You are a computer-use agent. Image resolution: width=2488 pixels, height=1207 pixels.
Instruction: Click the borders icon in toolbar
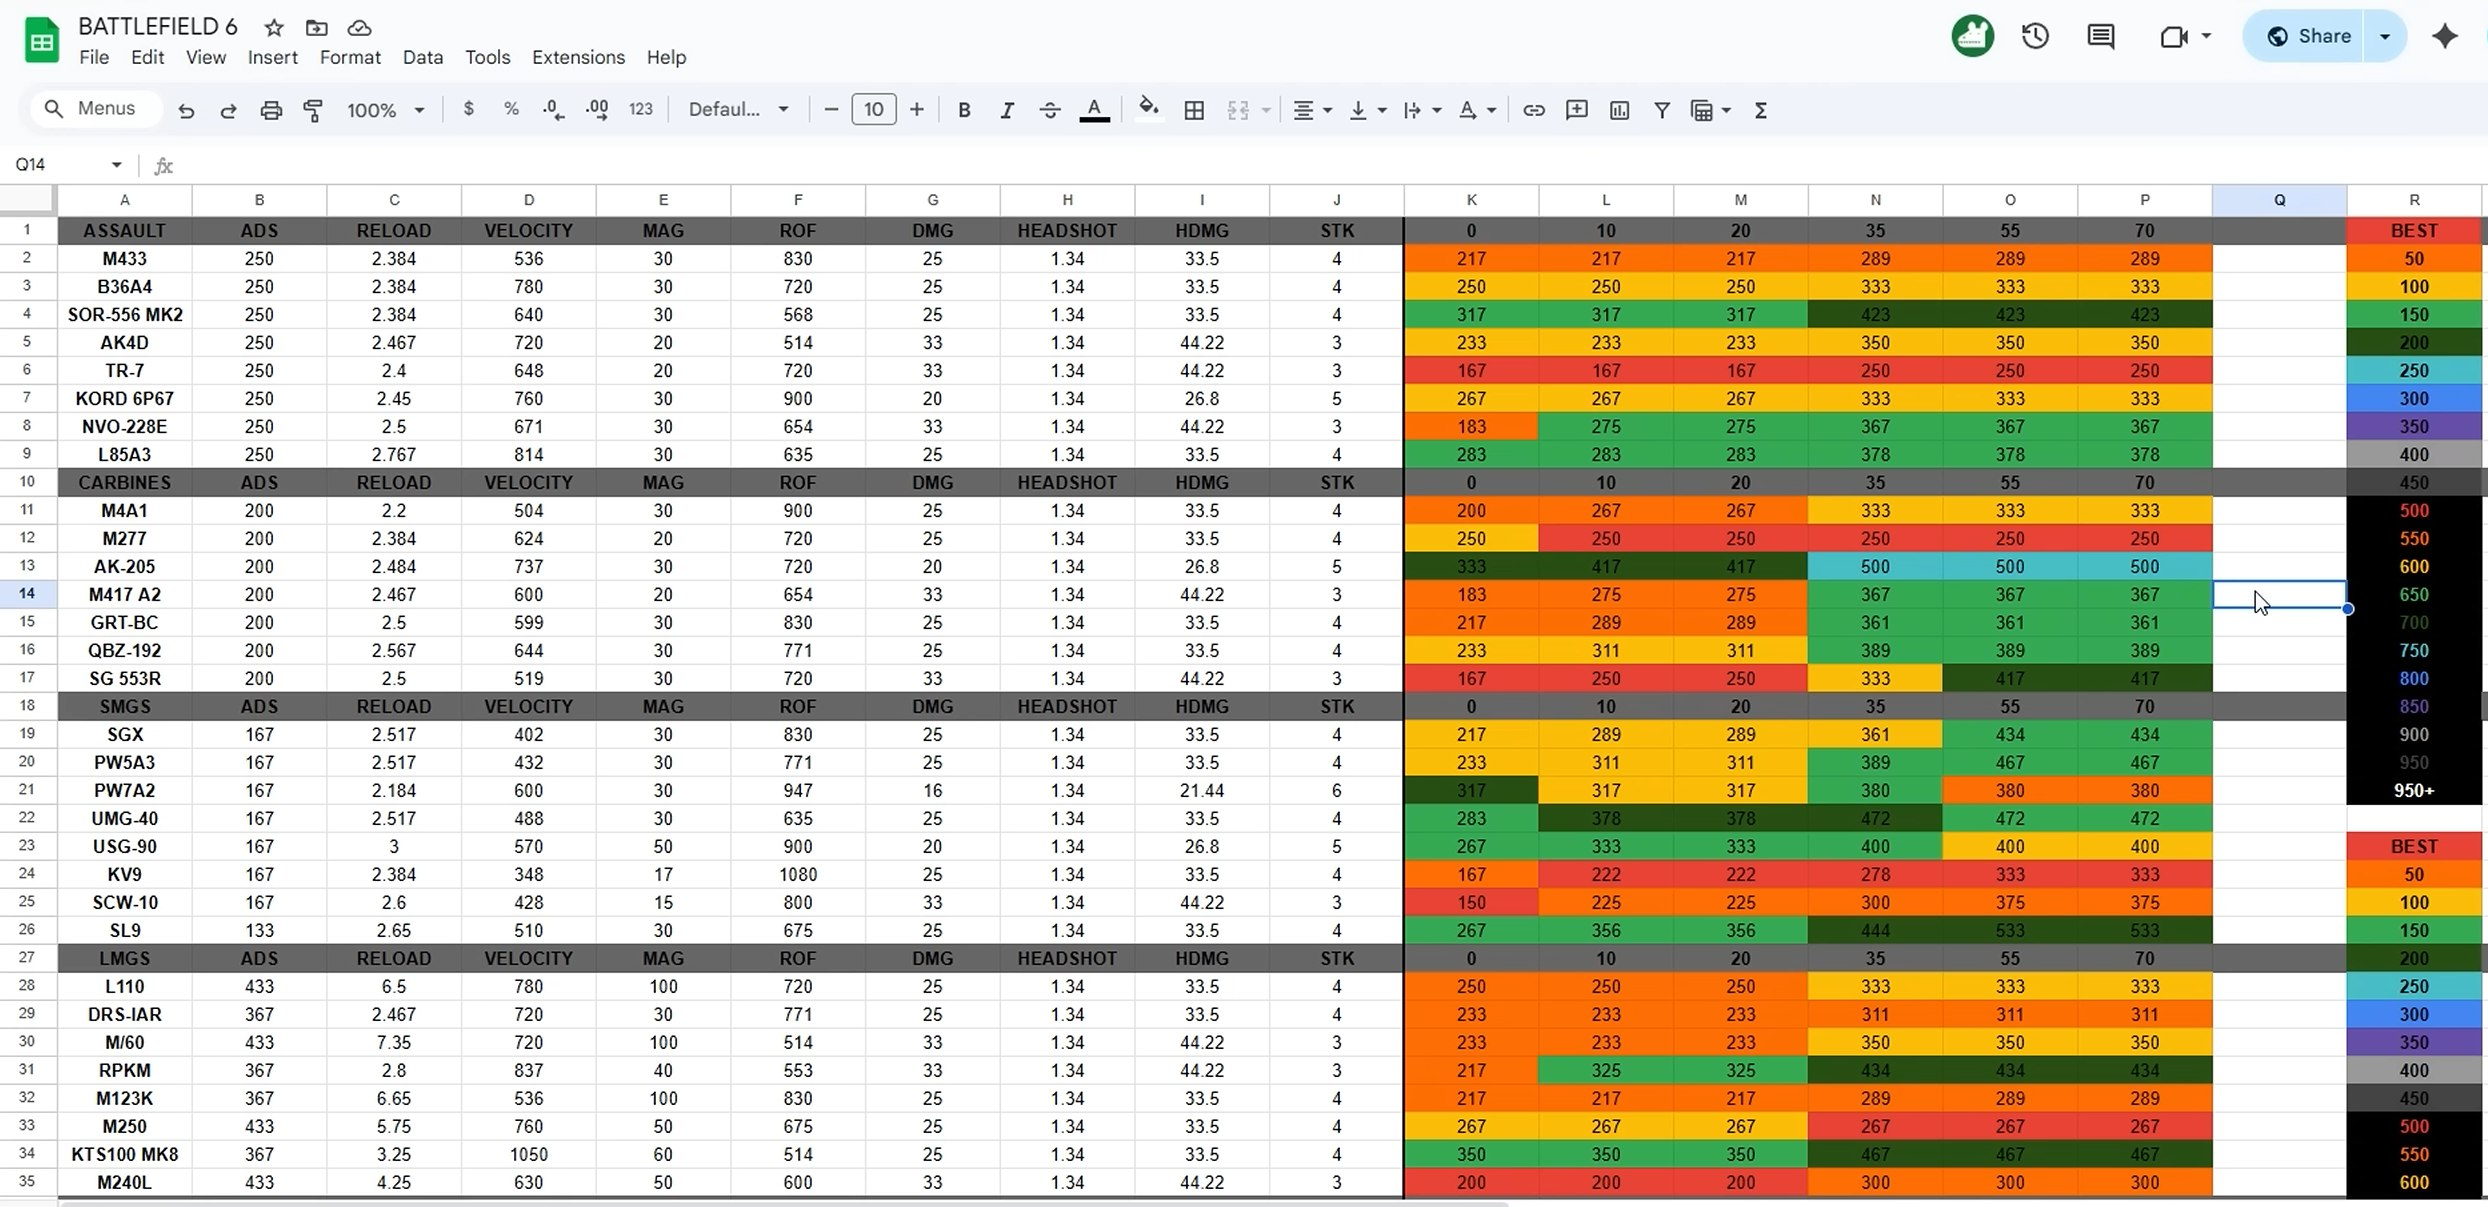(1194, 110)
